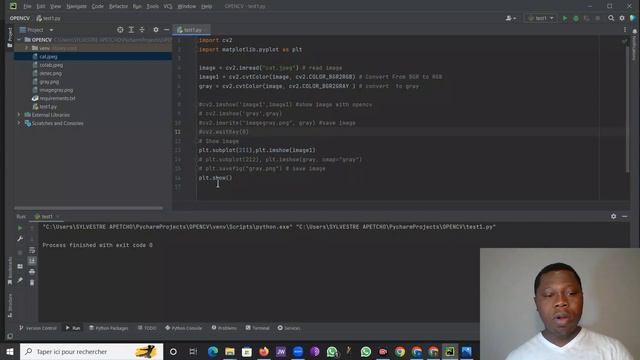Launch PyCharm icon in taskbar
This screenshot has height=360, width=640.
click(x=449, y=351)
